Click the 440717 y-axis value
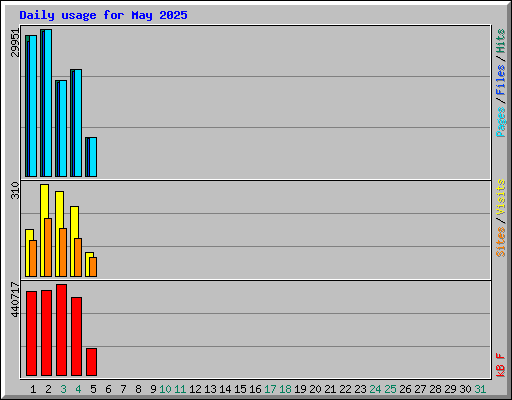Screen dimensions: 512x400 click(15, 299)
